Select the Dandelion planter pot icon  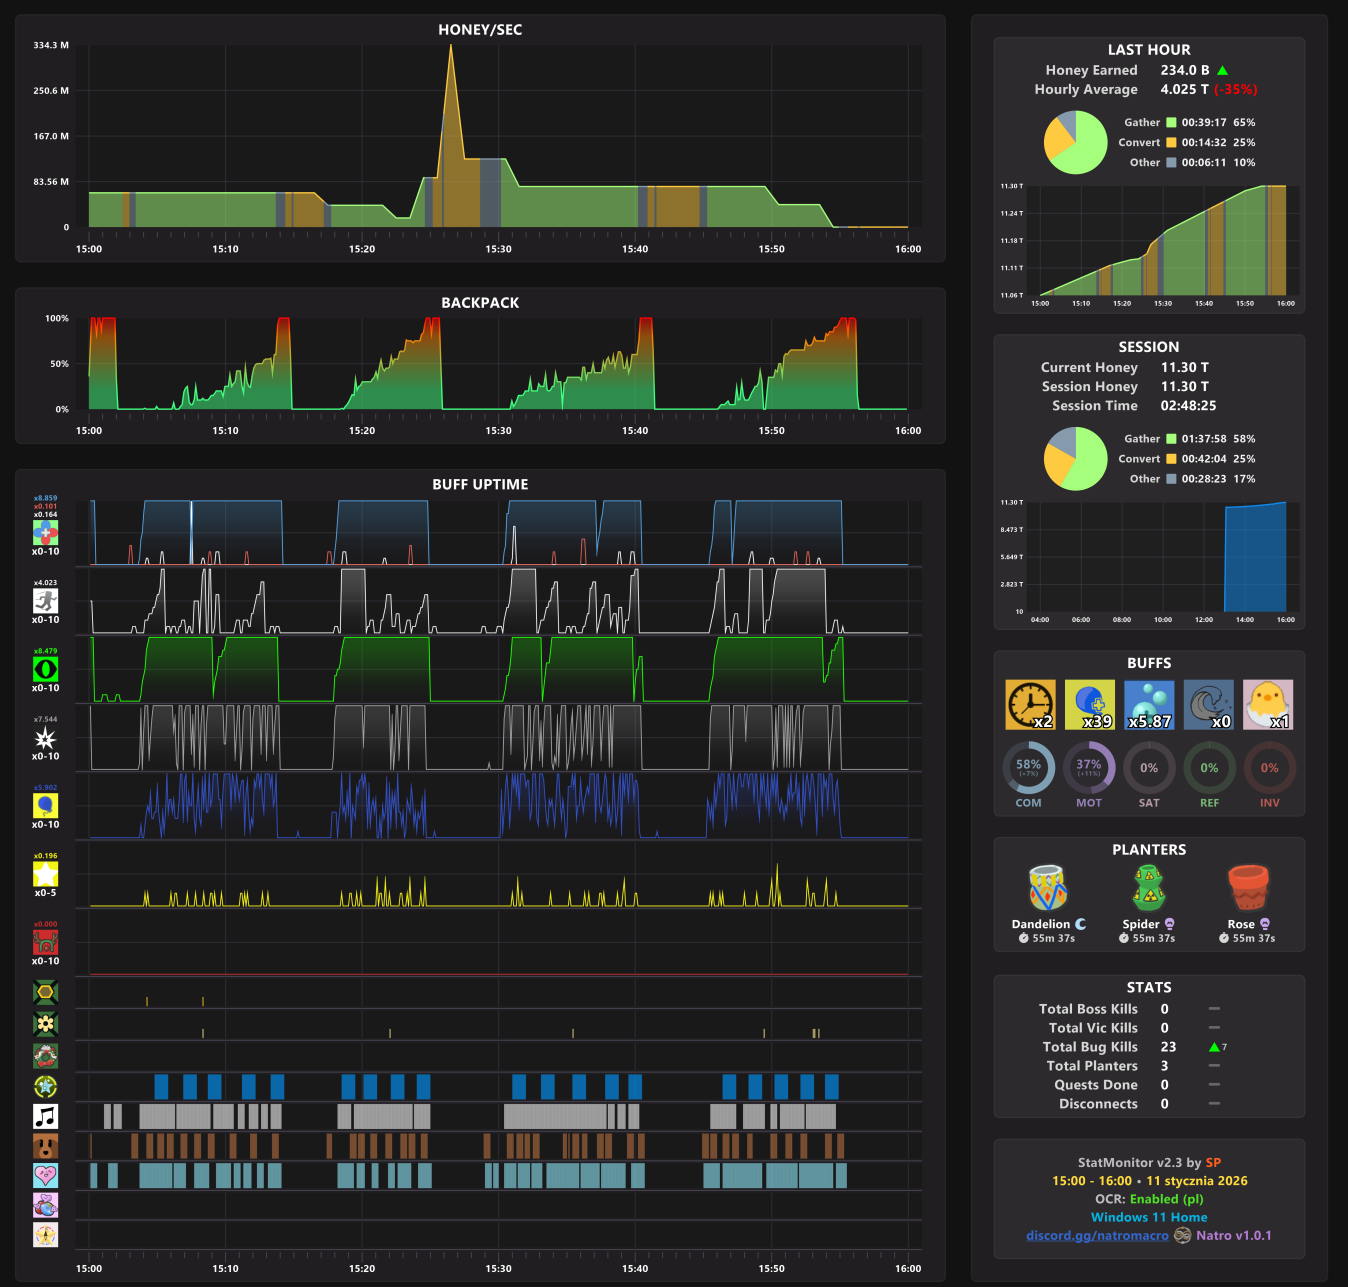(1048, 887)
